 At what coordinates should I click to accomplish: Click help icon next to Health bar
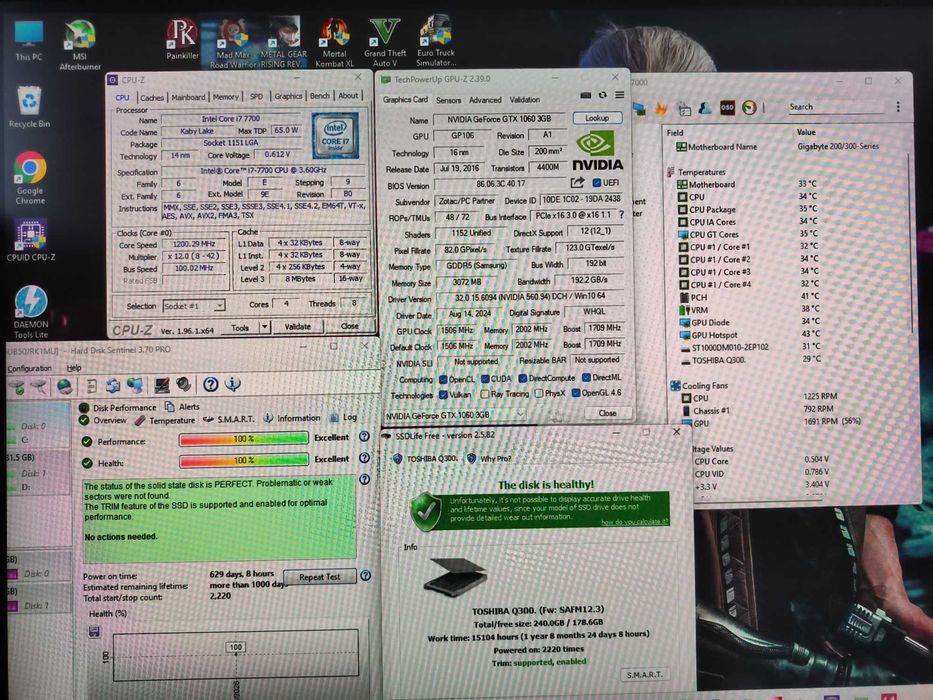[364, 458]
